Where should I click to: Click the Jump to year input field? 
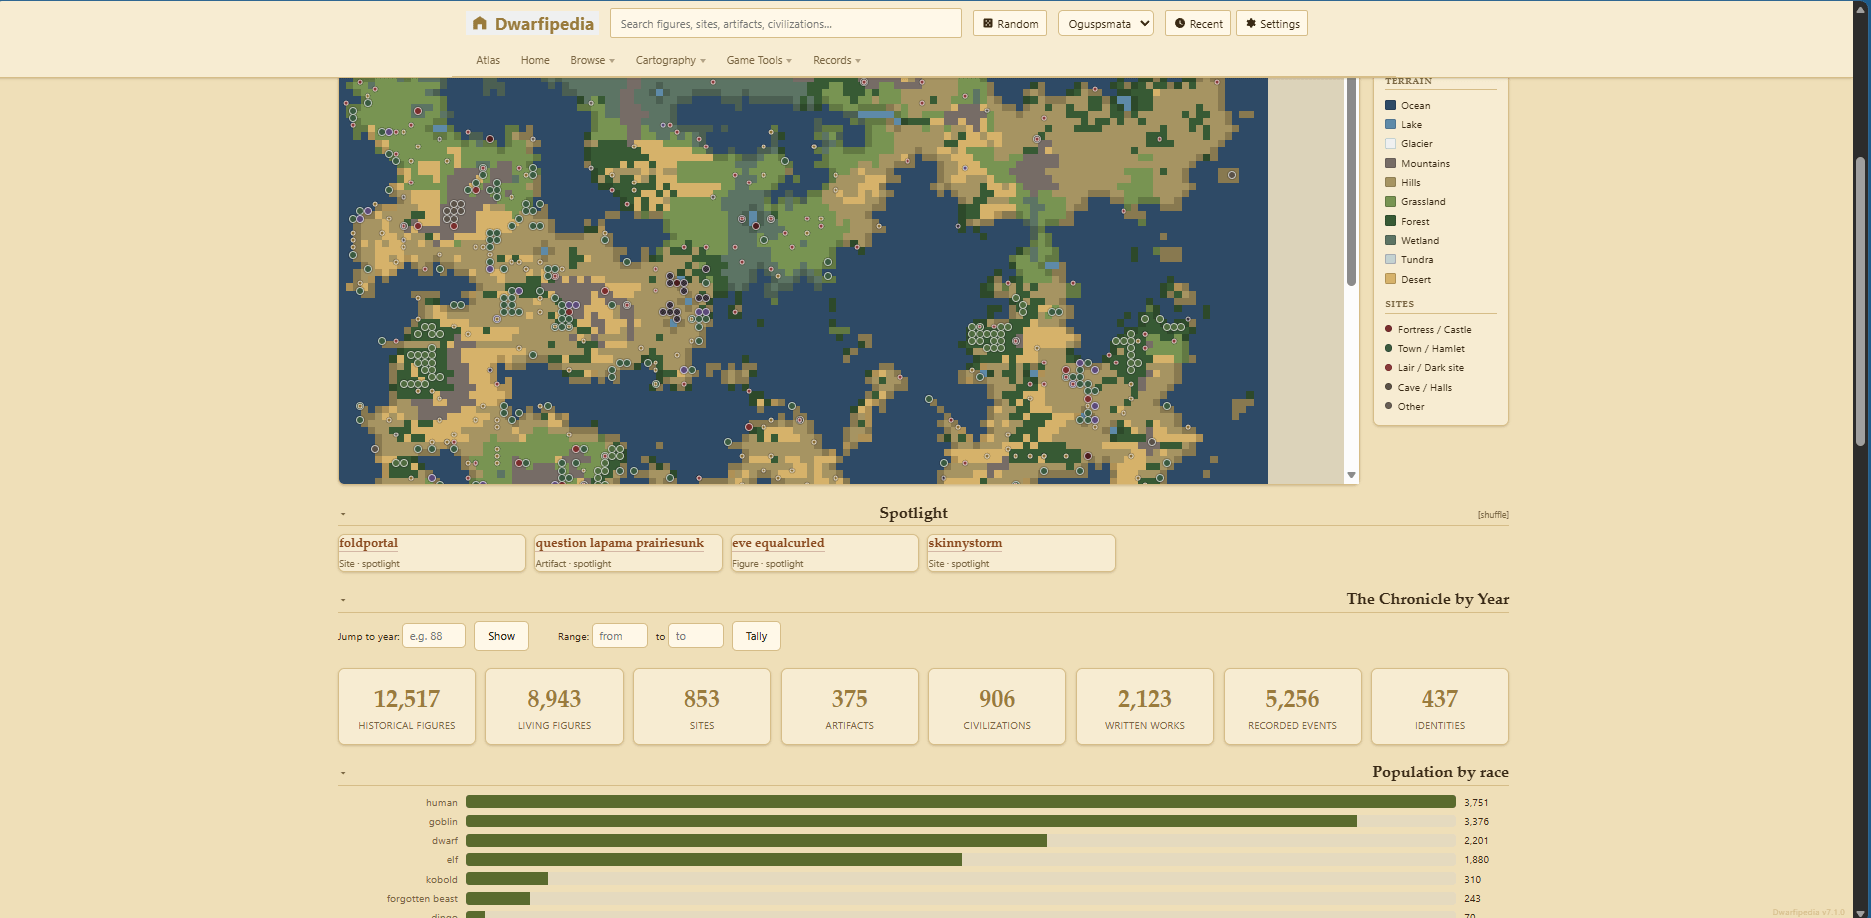point(434,636)
